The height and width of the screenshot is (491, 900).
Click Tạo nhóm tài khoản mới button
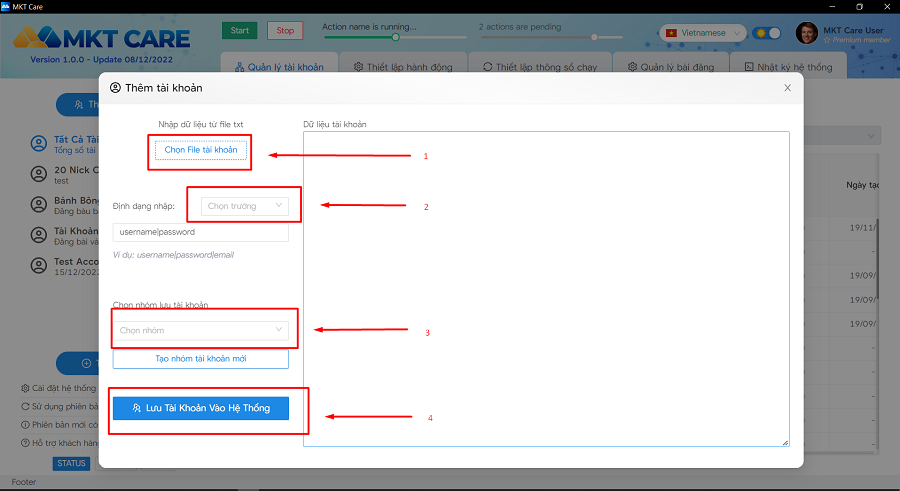200,359
